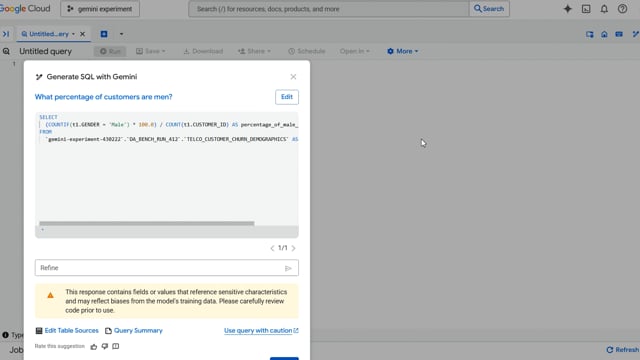Click the Generate SQL with Gemini title icon
640x360 pixels.
click(x=39, y=77)
